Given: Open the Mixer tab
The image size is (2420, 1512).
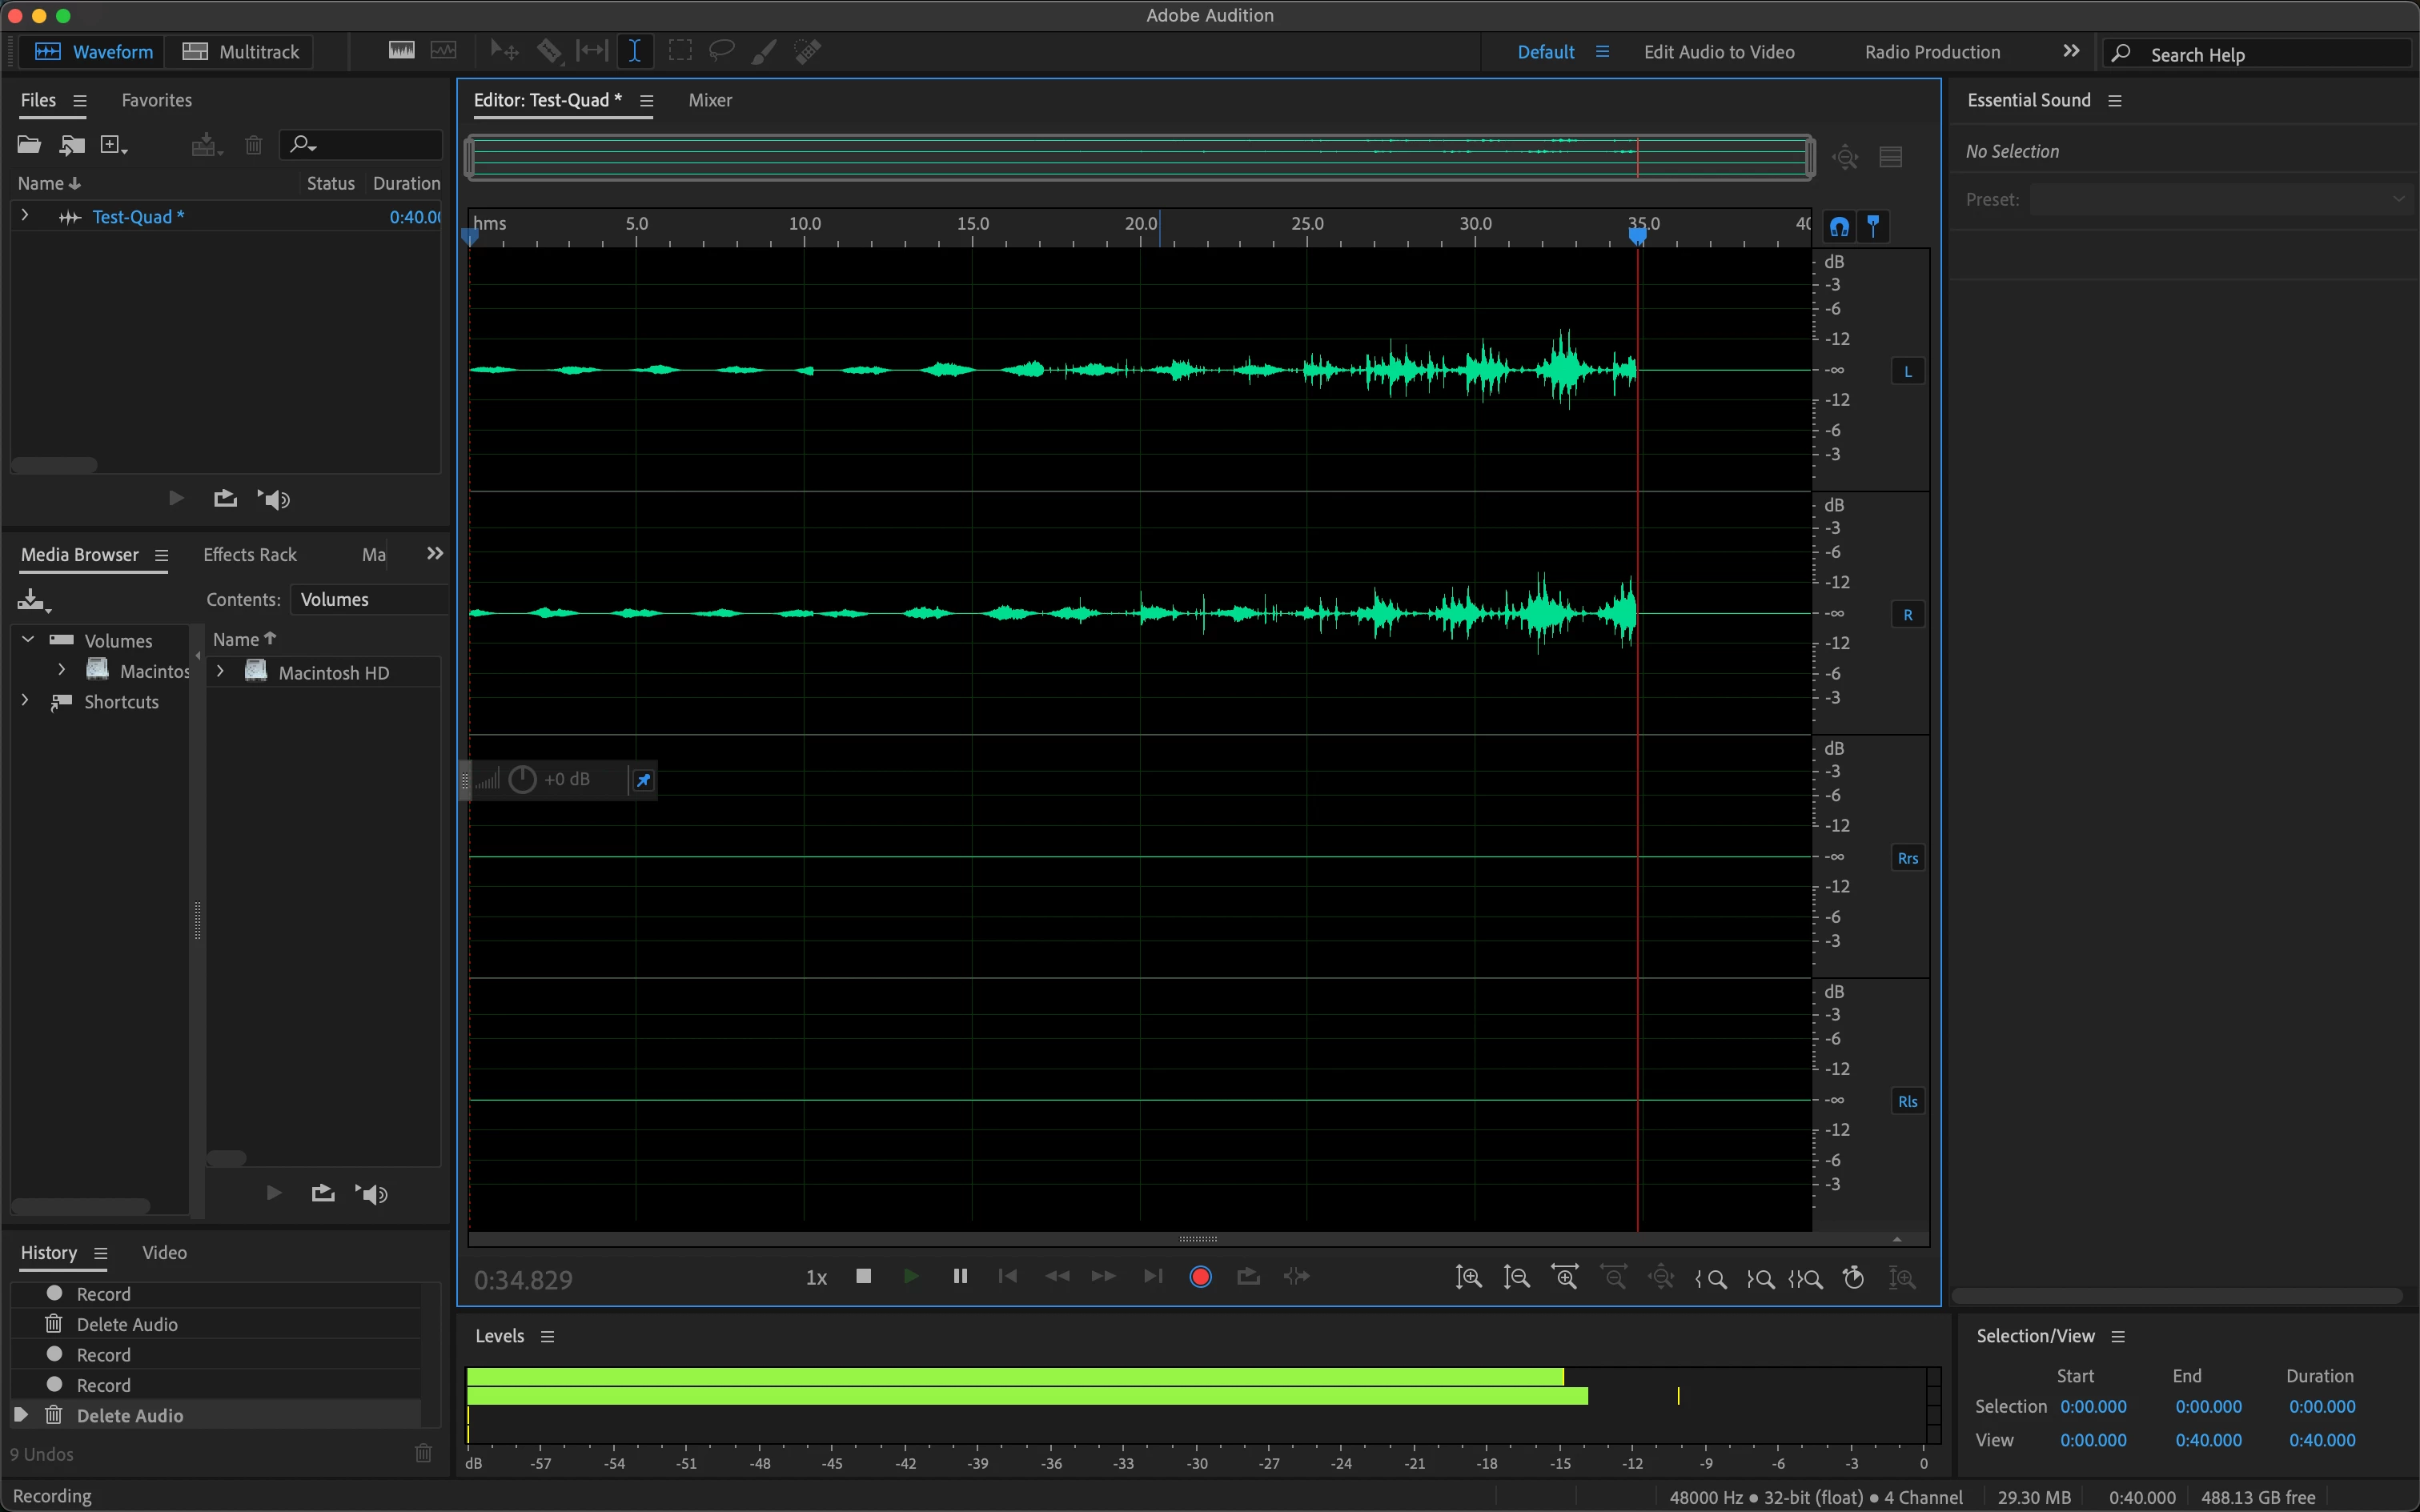Looking at the screenshot, I should point(710,100).
